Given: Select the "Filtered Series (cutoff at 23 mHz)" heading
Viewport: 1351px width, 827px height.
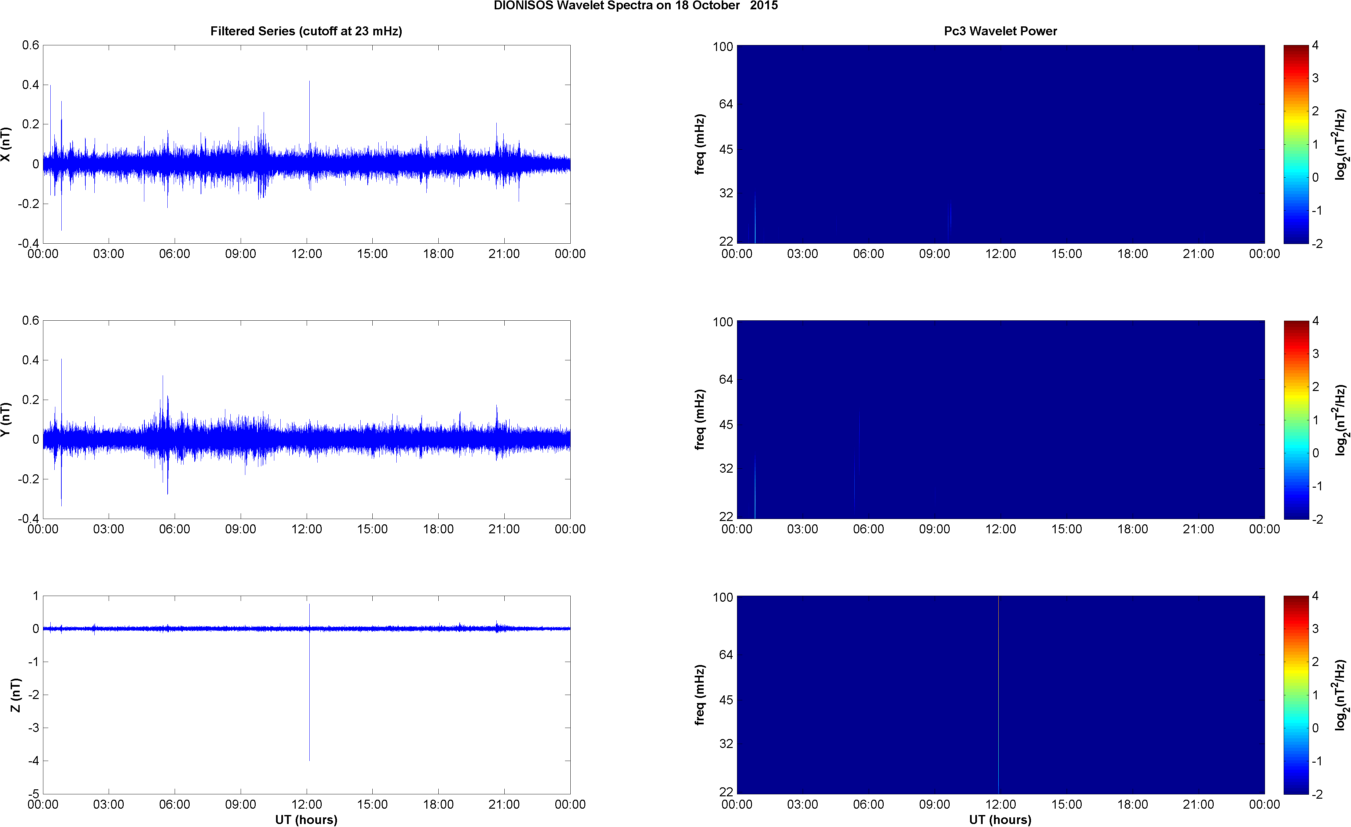Looking at the screenshot, I should tap(306, 32).
